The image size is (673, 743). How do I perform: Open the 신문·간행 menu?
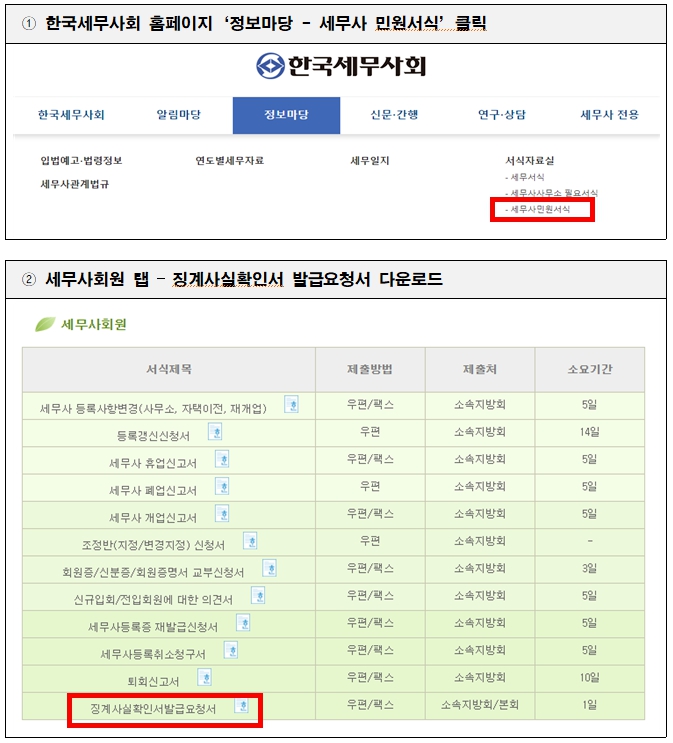pyautogui.click(x=394, y=115)
